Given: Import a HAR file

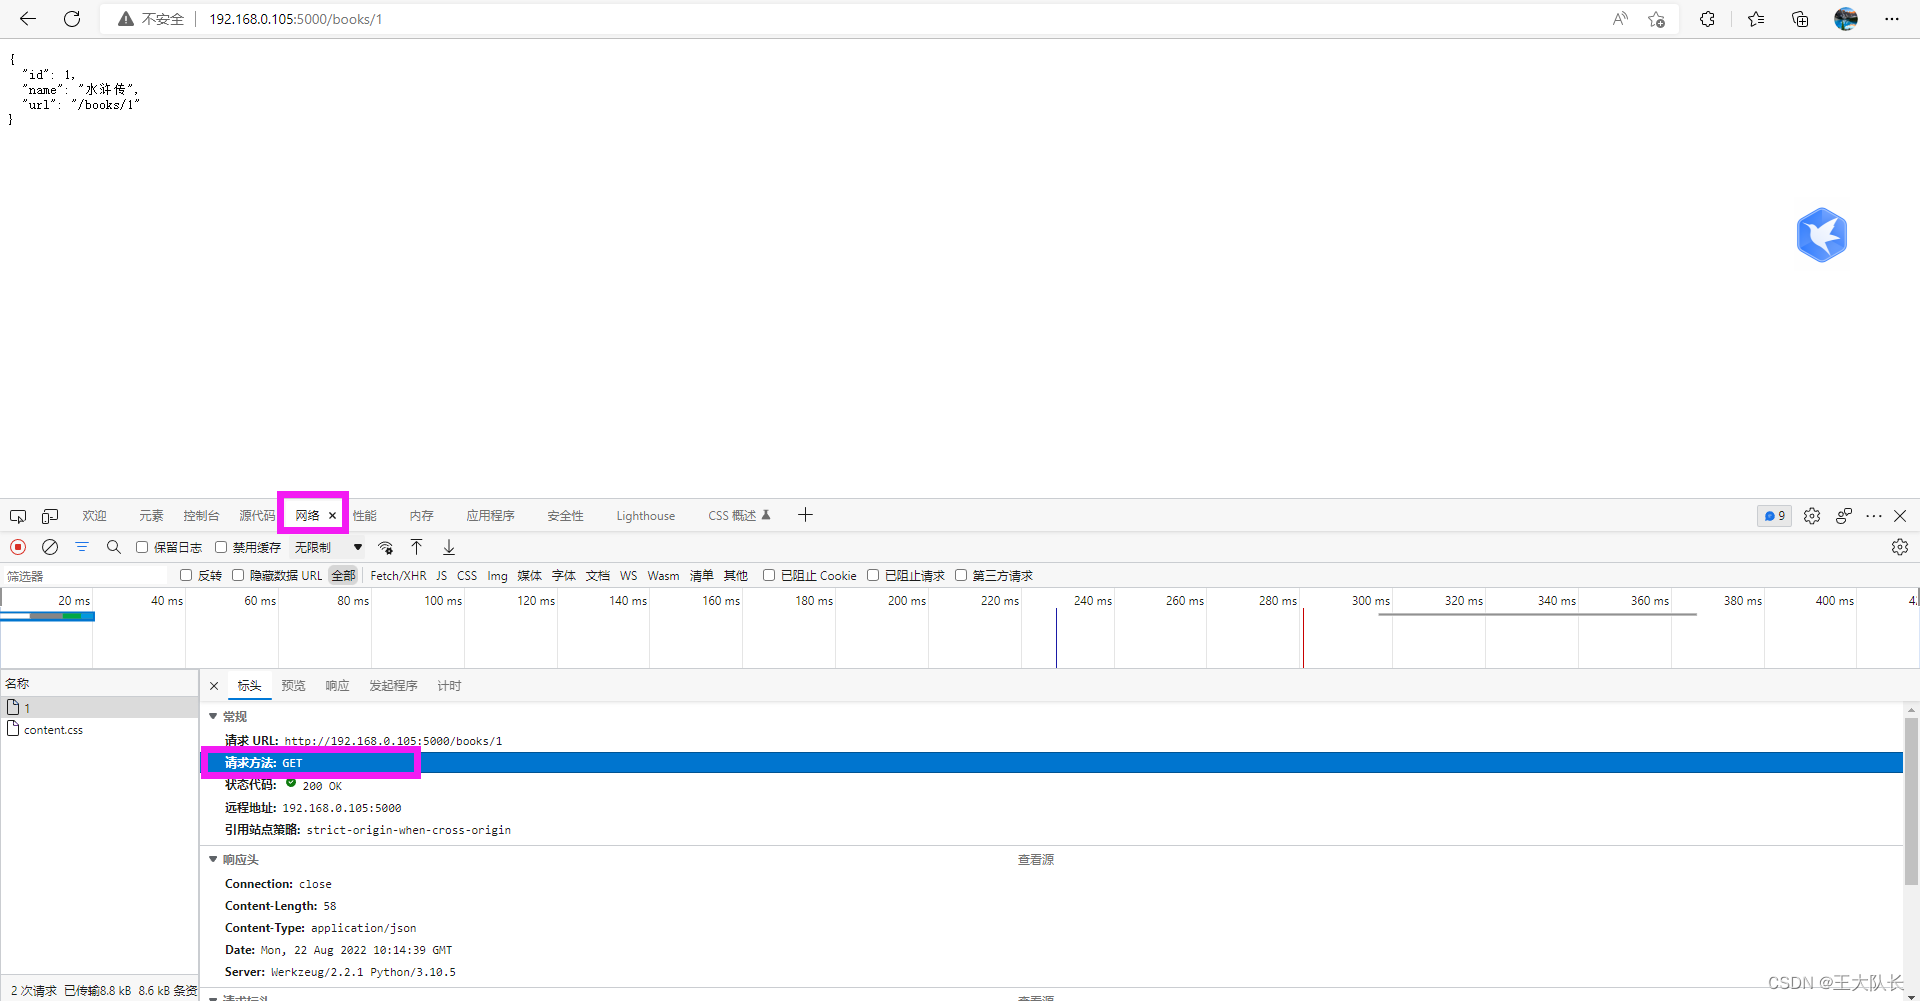Looking at the screenshot, I should tap(417, 547).
